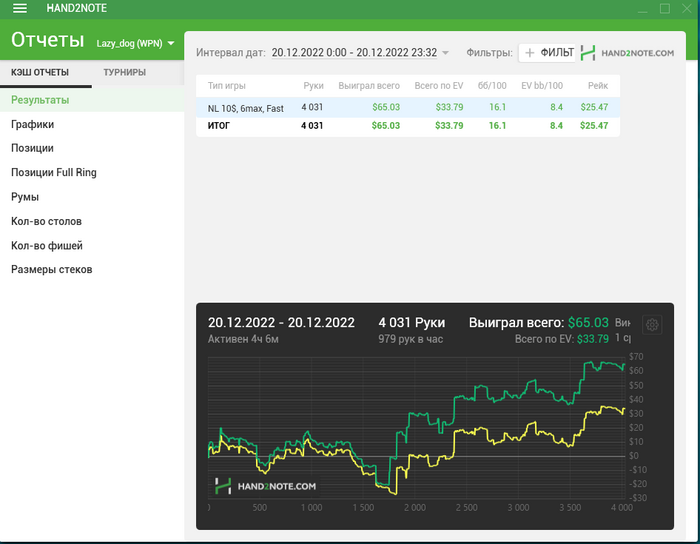The image size is (700, 544).
Task: Open chart settings gear icon
Action: [x=652, y=325]
